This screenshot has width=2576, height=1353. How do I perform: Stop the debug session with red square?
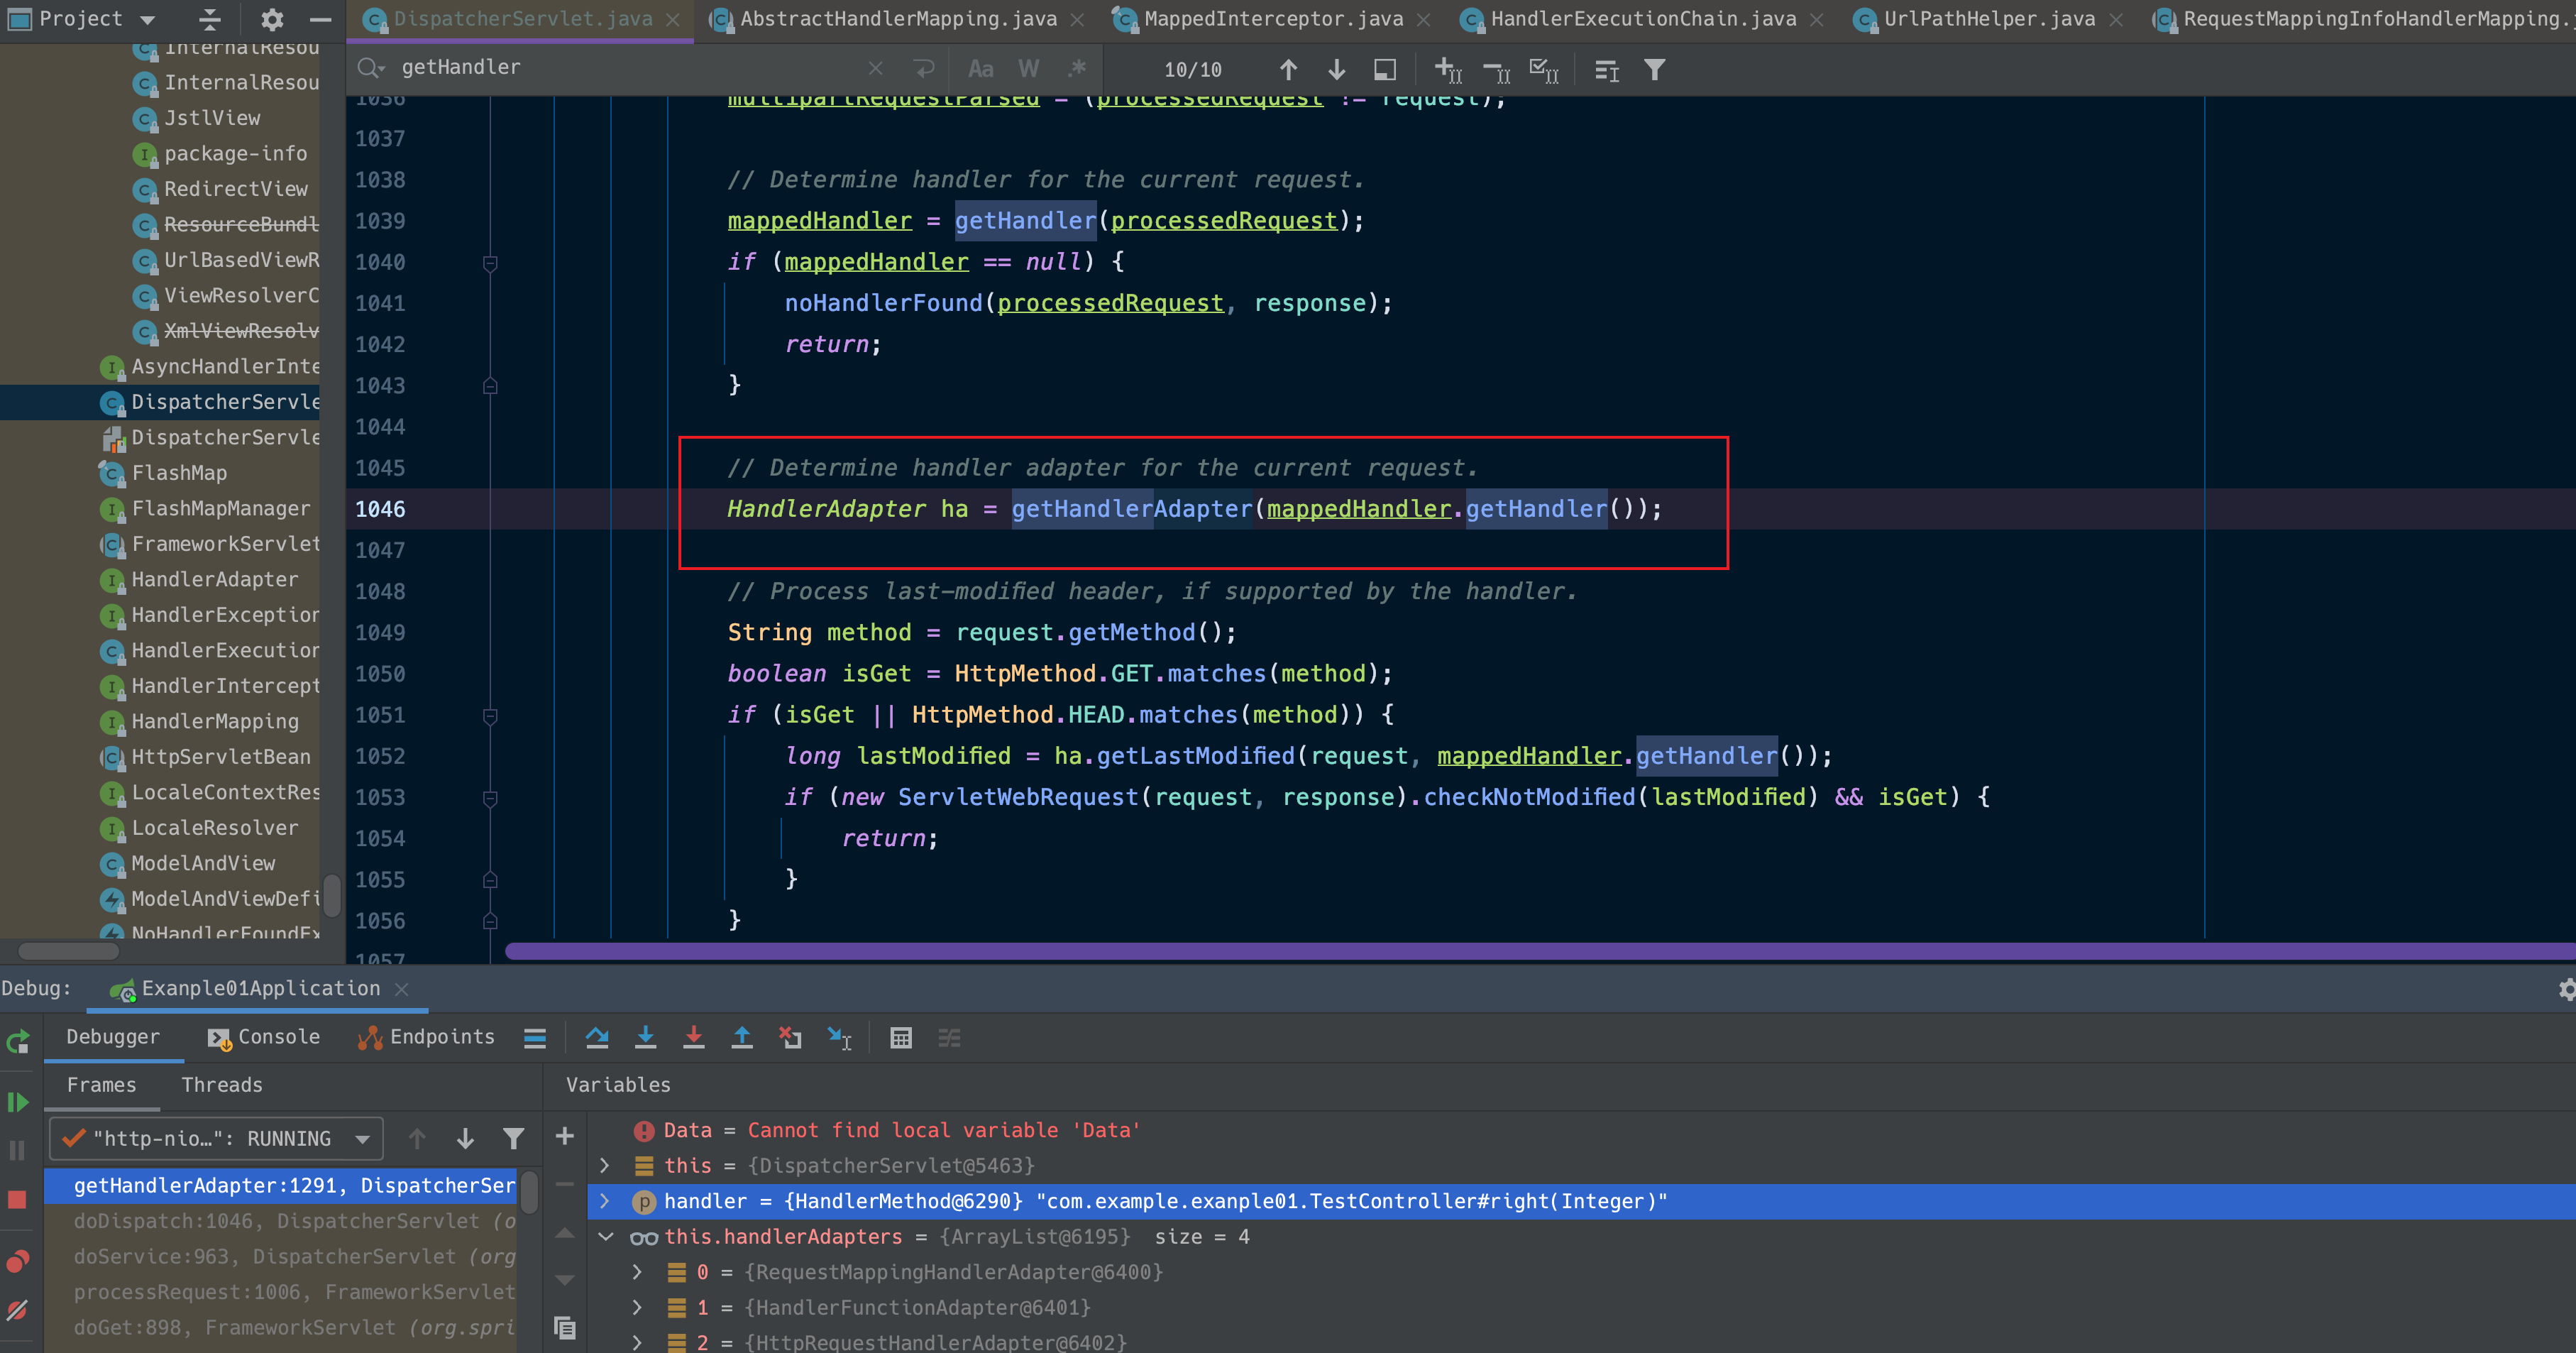[17, 1199]
